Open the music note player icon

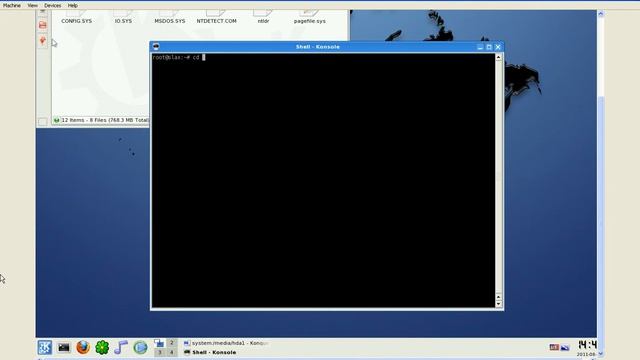point(121,347)
